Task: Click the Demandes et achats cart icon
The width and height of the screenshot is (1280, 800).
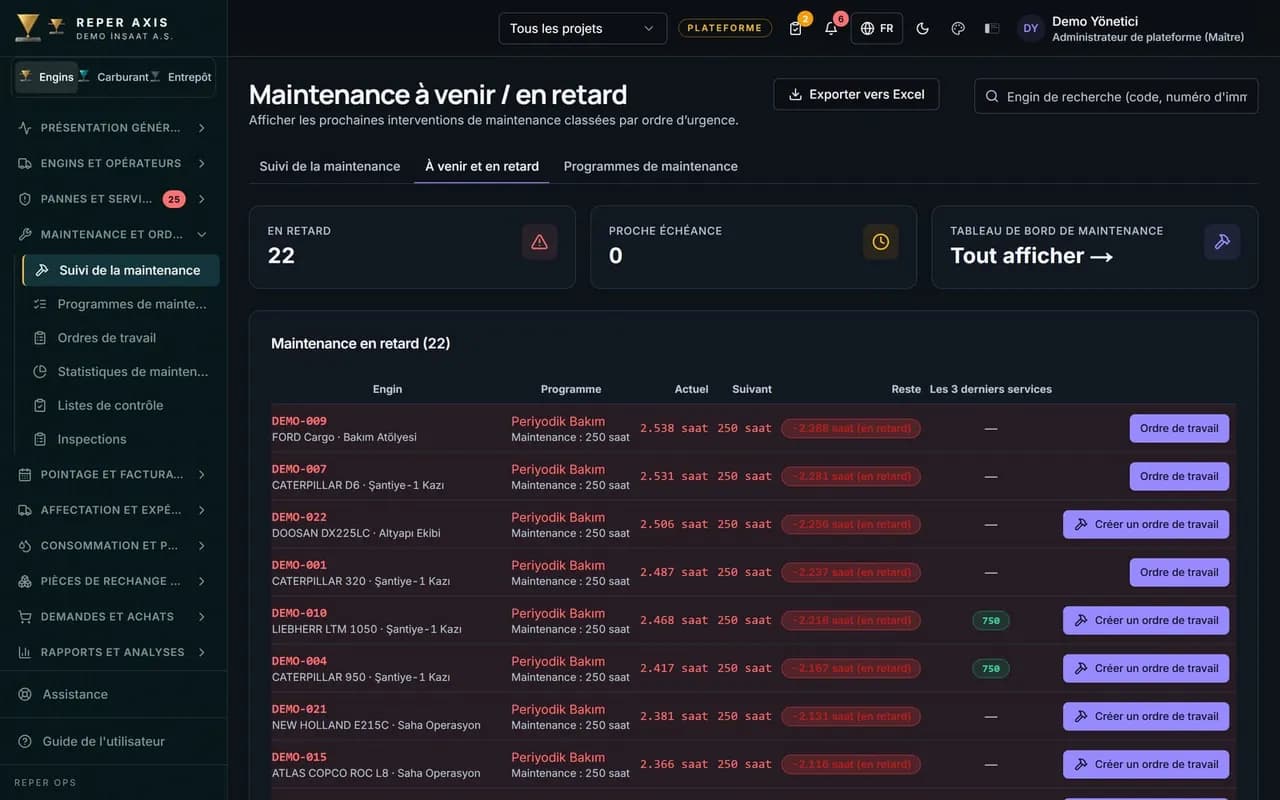Action: tap(25, 617)
